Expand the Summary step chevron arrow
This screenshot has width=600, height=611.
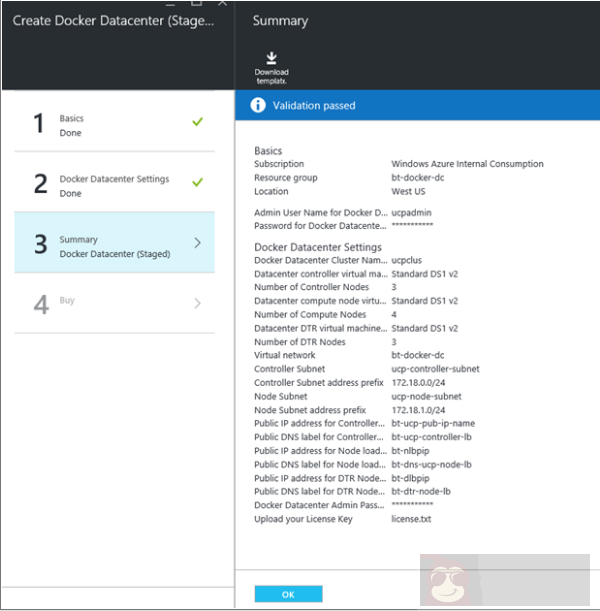(x=197, y=243)
